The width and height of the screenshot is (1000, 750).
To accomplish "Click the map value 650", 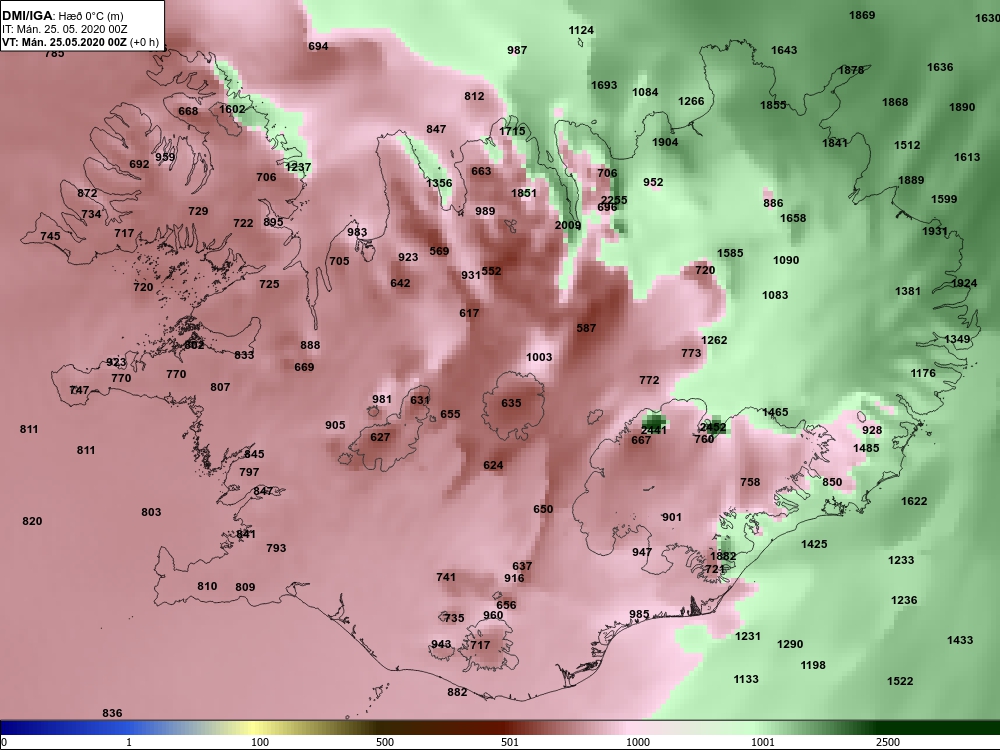I will [543, 509].
